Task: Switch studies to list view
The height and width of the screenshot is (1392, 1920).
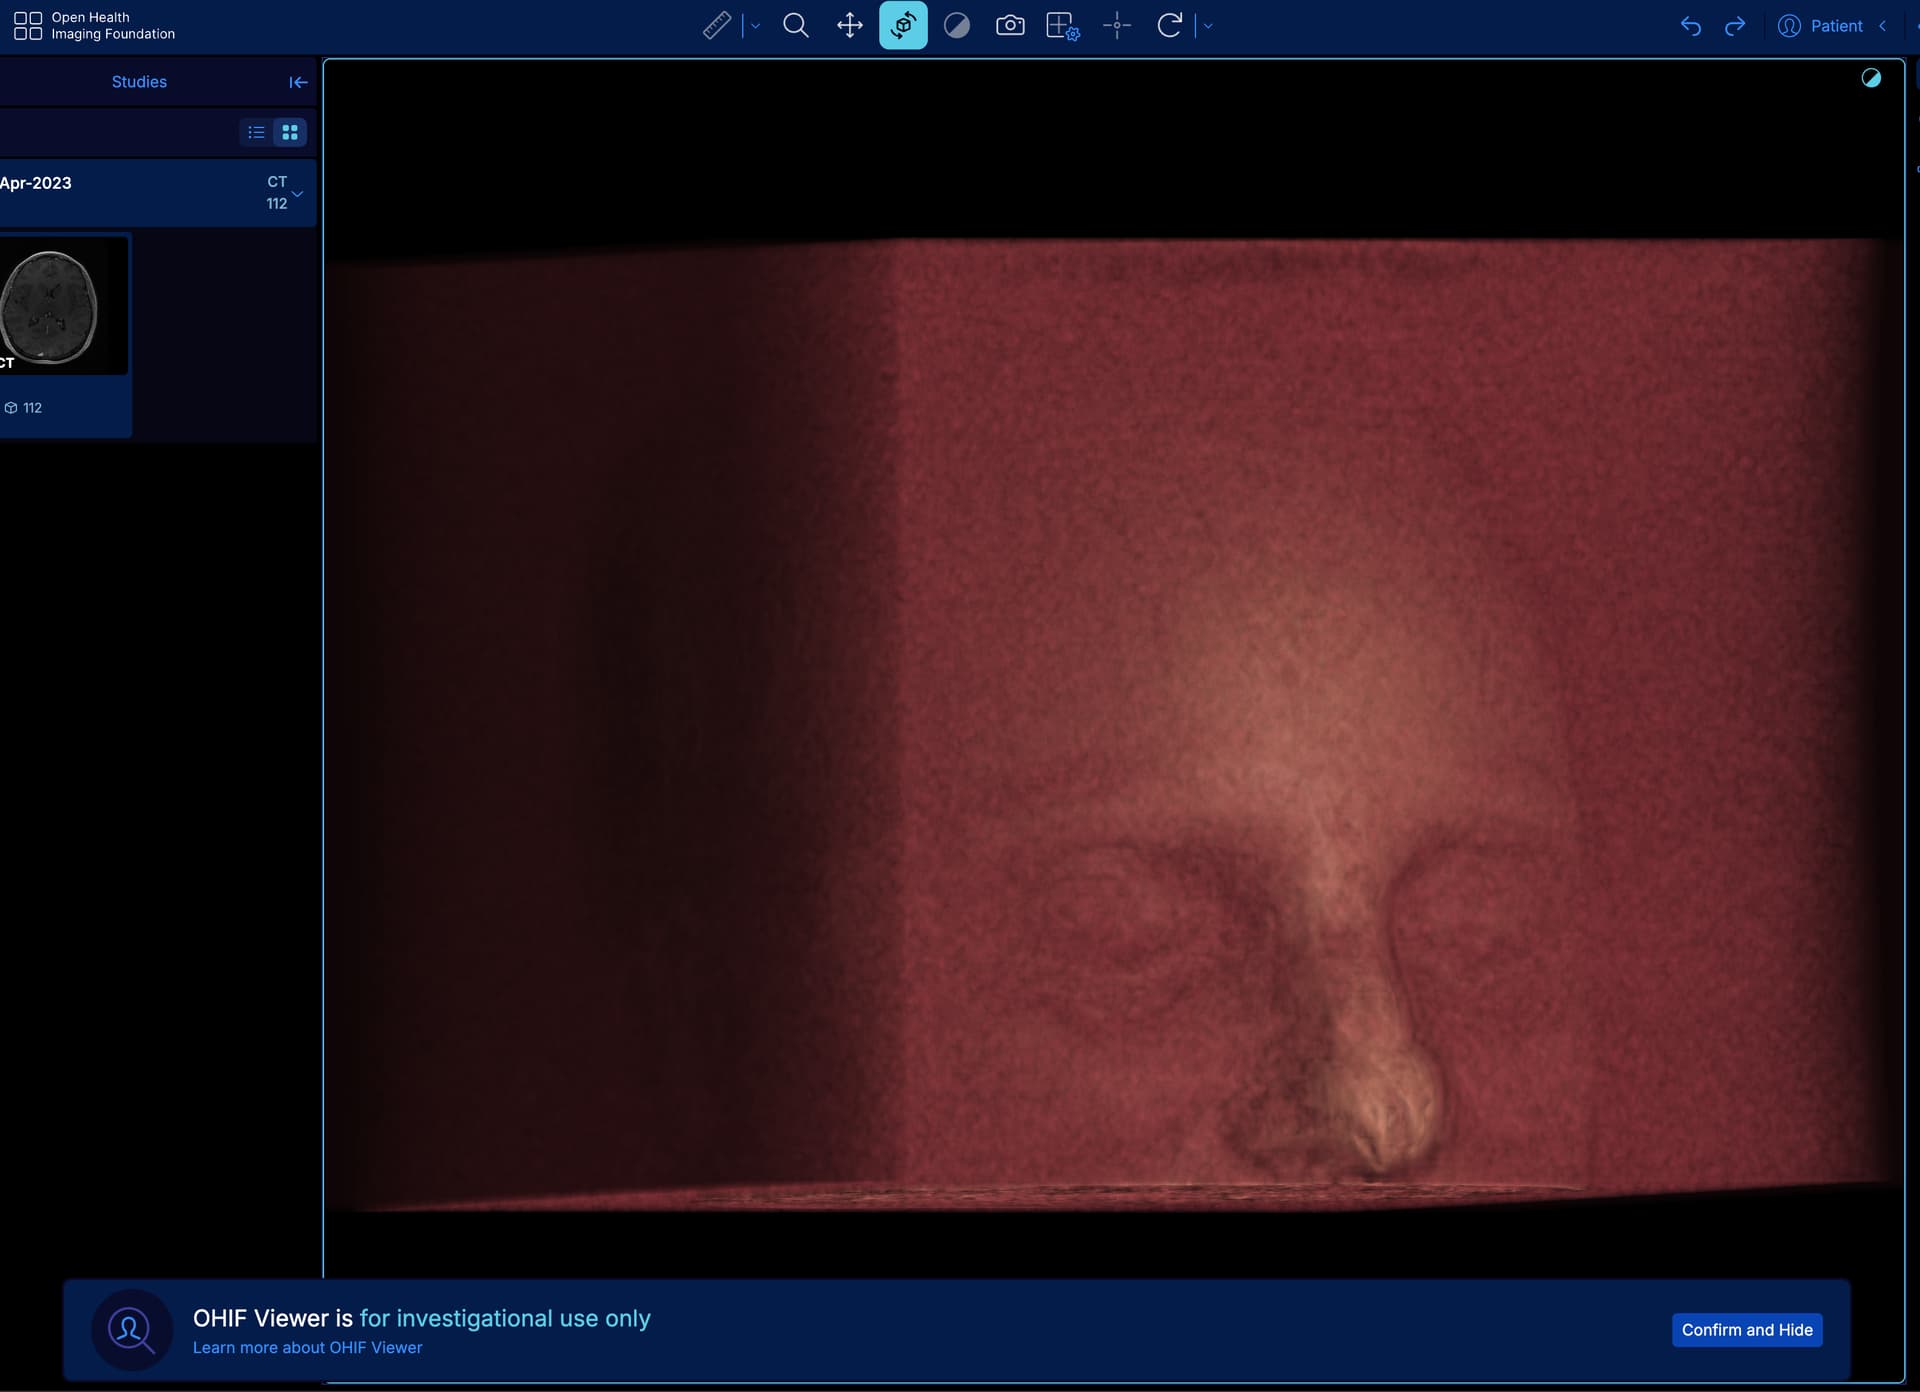Action: tap(256, 132)
